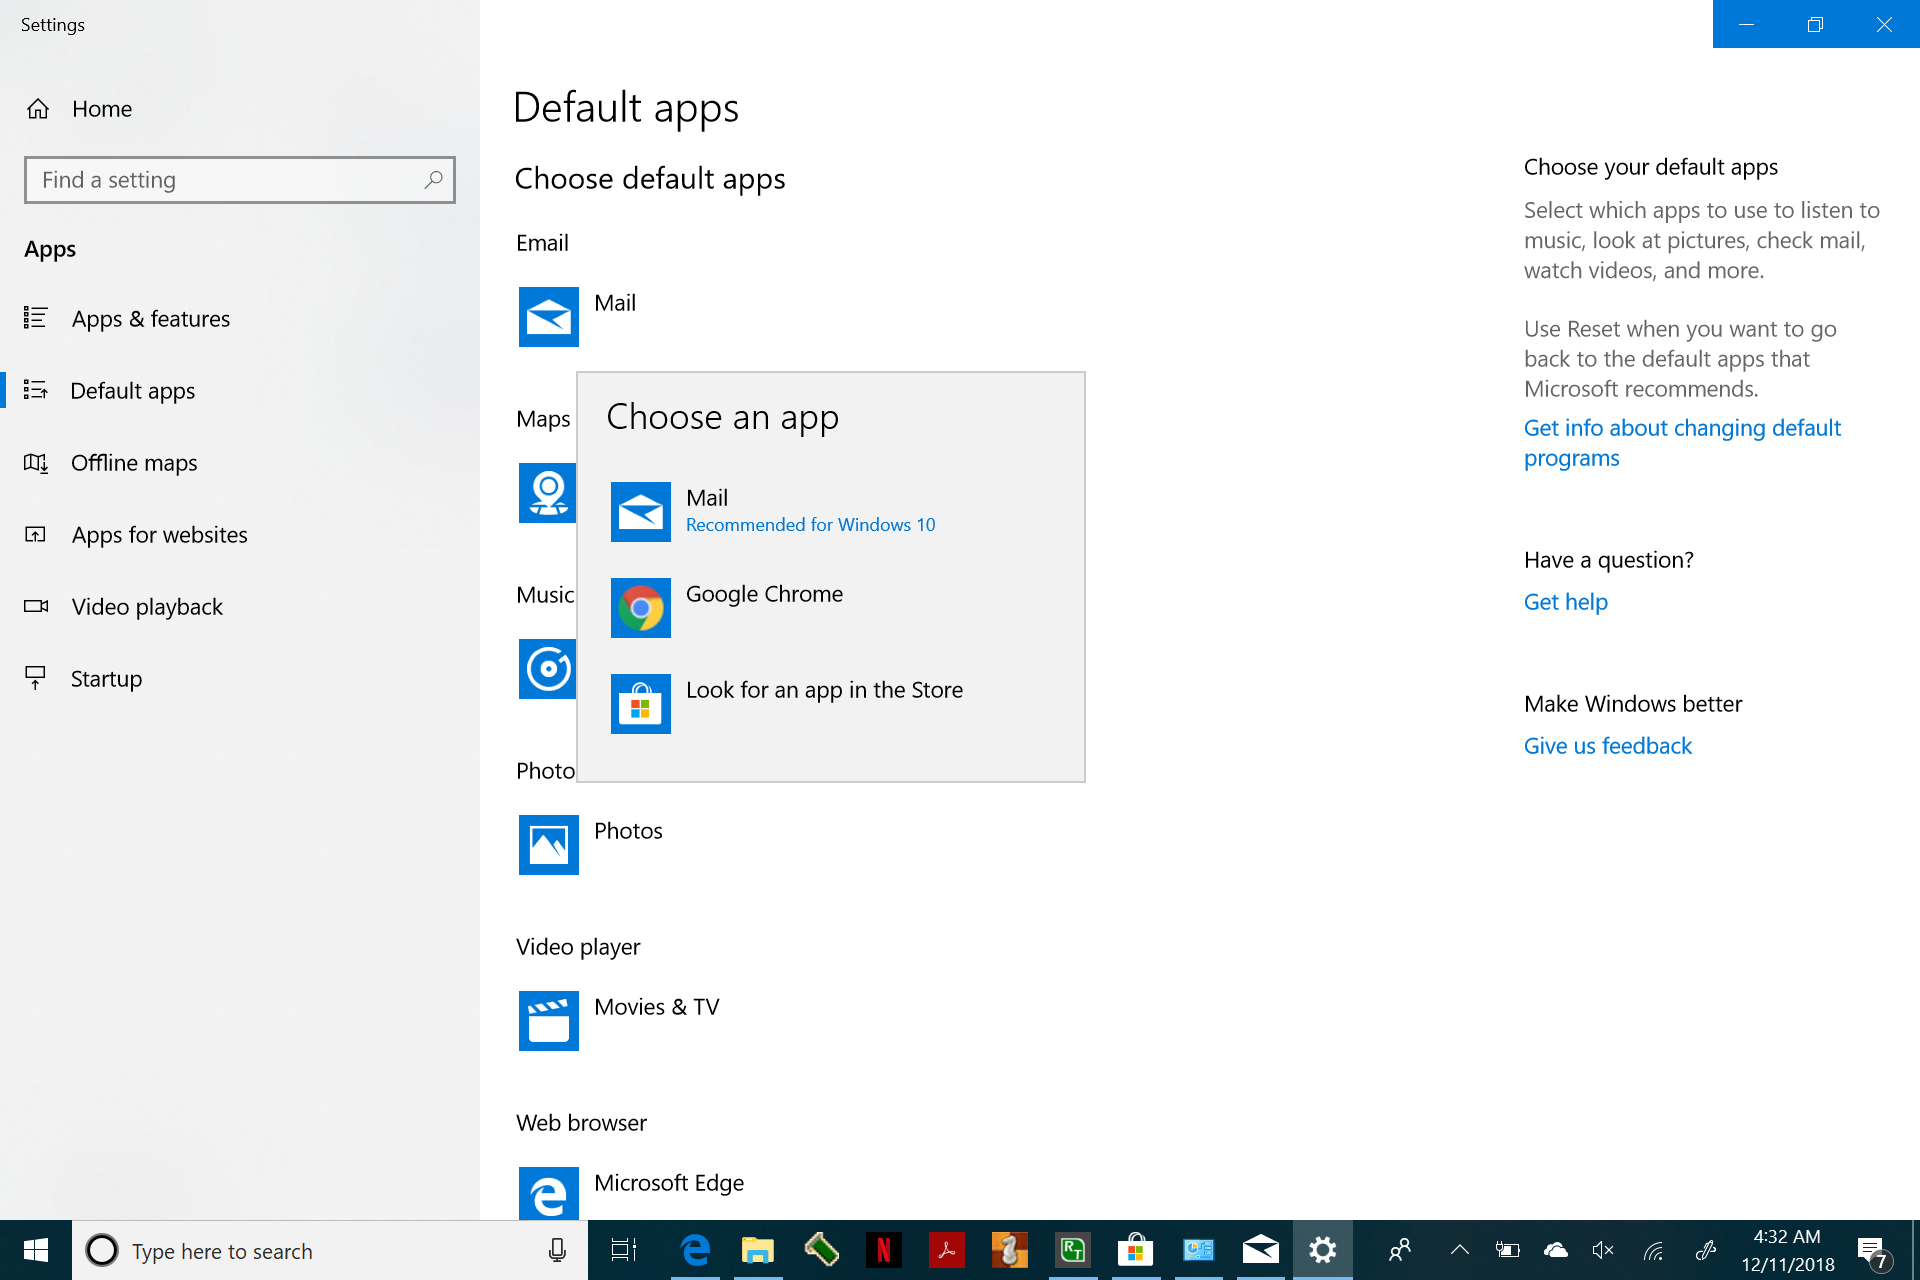The image size is (1920, 1280).
Task: Open the chess piece app in taskbar
Action: pos(1010,1250)
